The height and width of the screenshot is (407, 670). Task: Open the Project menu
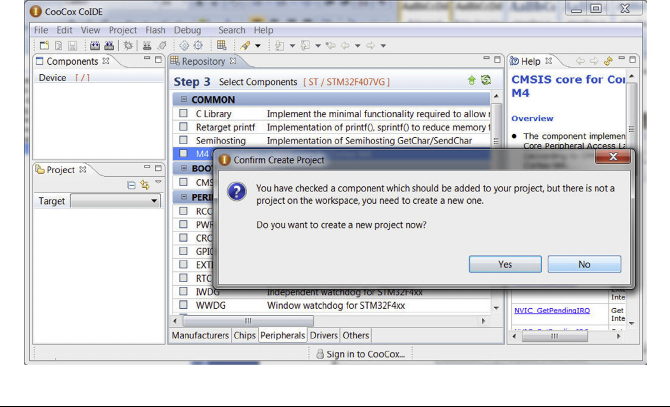coord(123,30)
